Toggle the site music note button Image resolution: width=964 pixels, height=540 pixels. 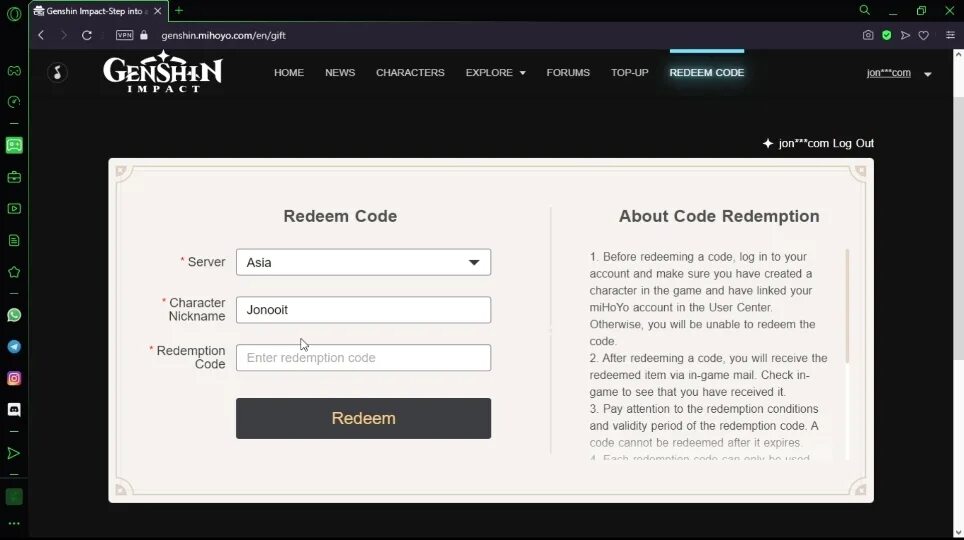click(x=57, y=73)
